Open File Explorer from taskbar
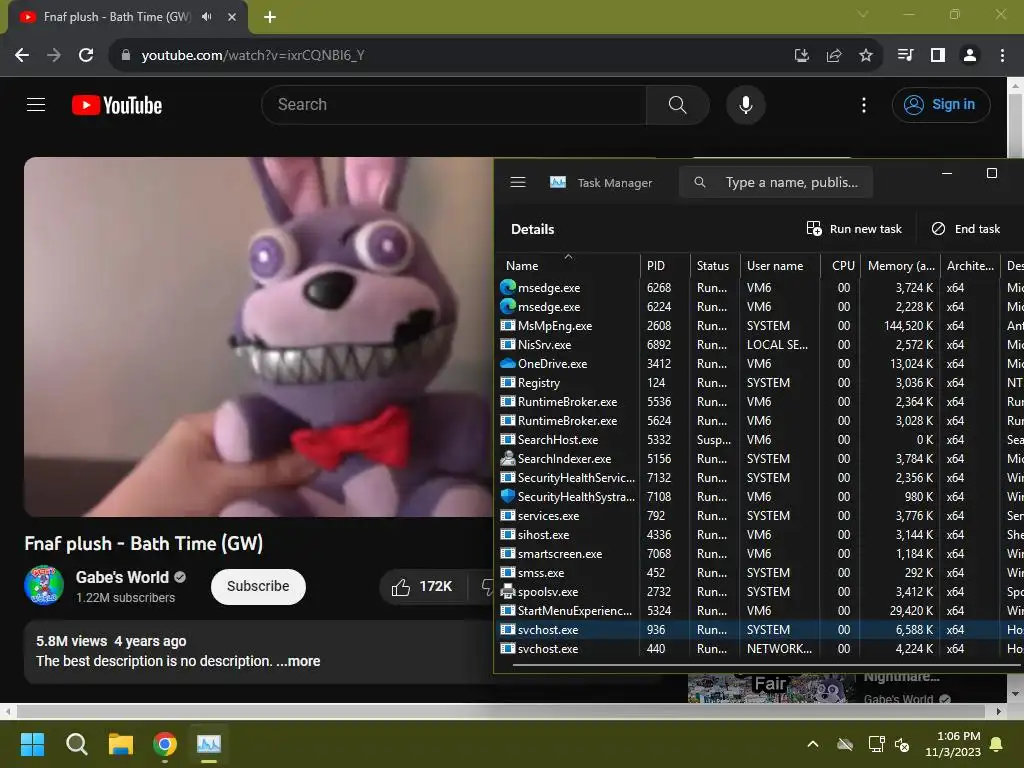The height and width of the screenshot is (768, 1024). click(121, 744)
